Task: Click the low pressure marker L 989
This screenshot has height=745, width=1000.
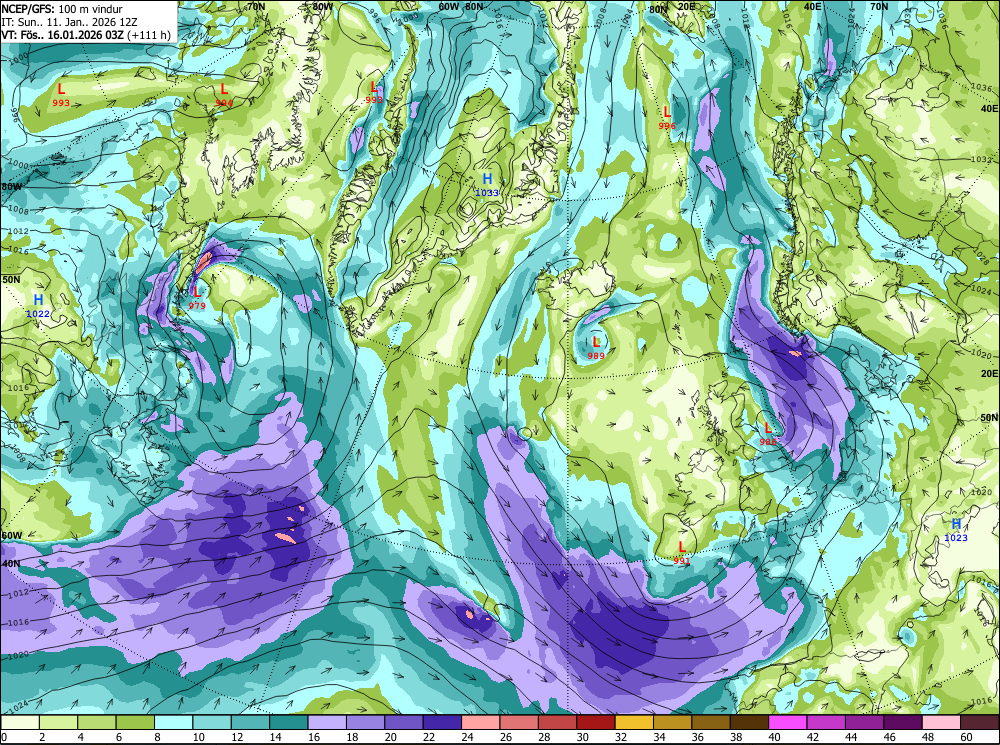Action: [x=596, y=348]
